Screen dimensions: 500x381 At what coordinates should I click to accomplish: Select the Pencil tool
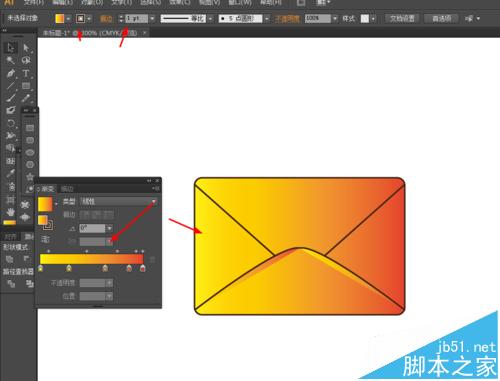[x=26, y=98]
